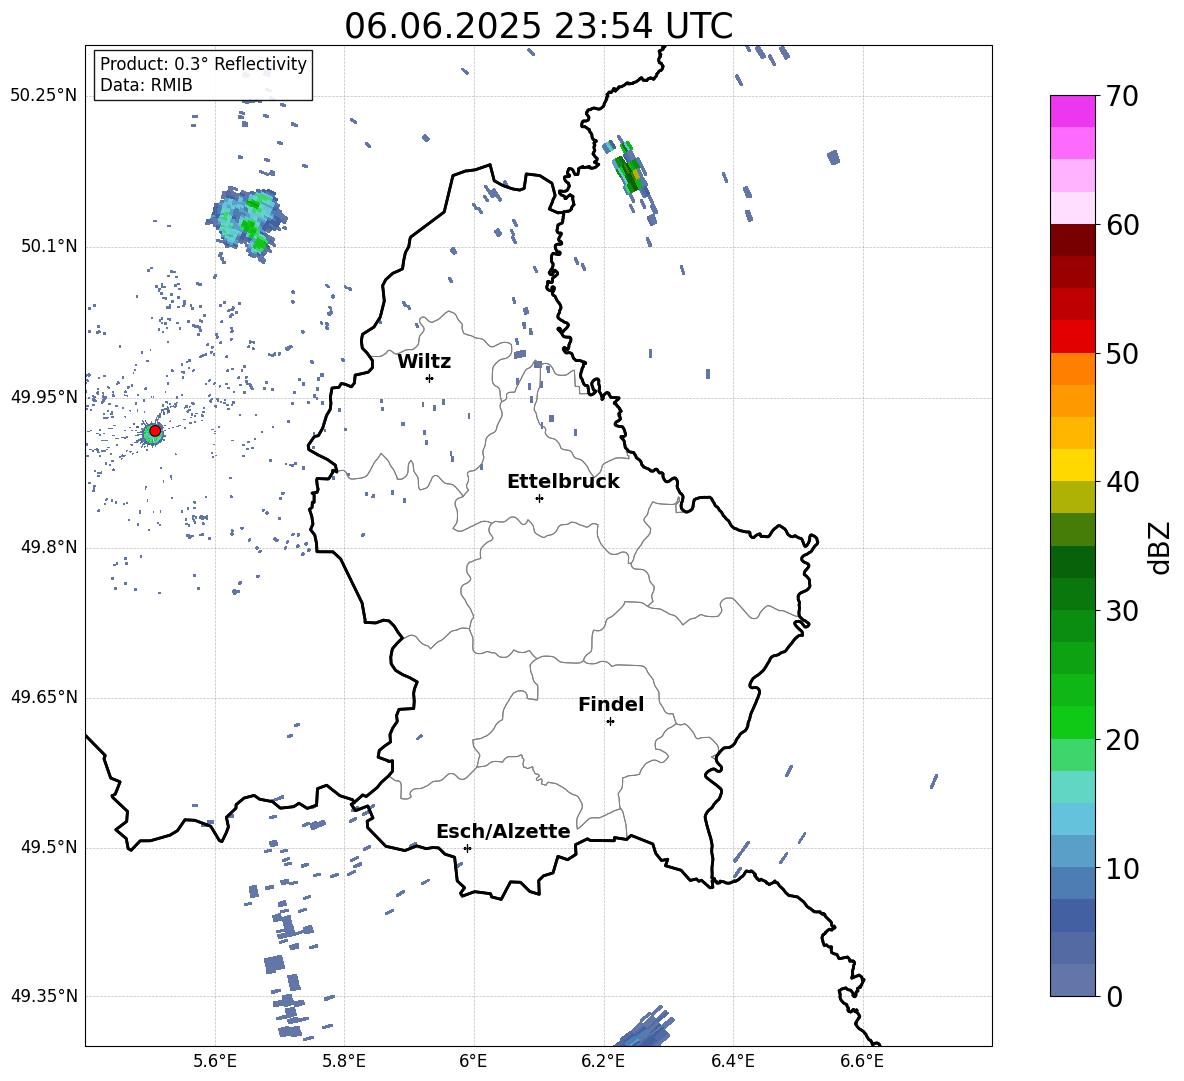Viewport: 1184px width, 1081px height.
Task: Click the Esch/Alzette station cross marker
Action: (467, 848)
